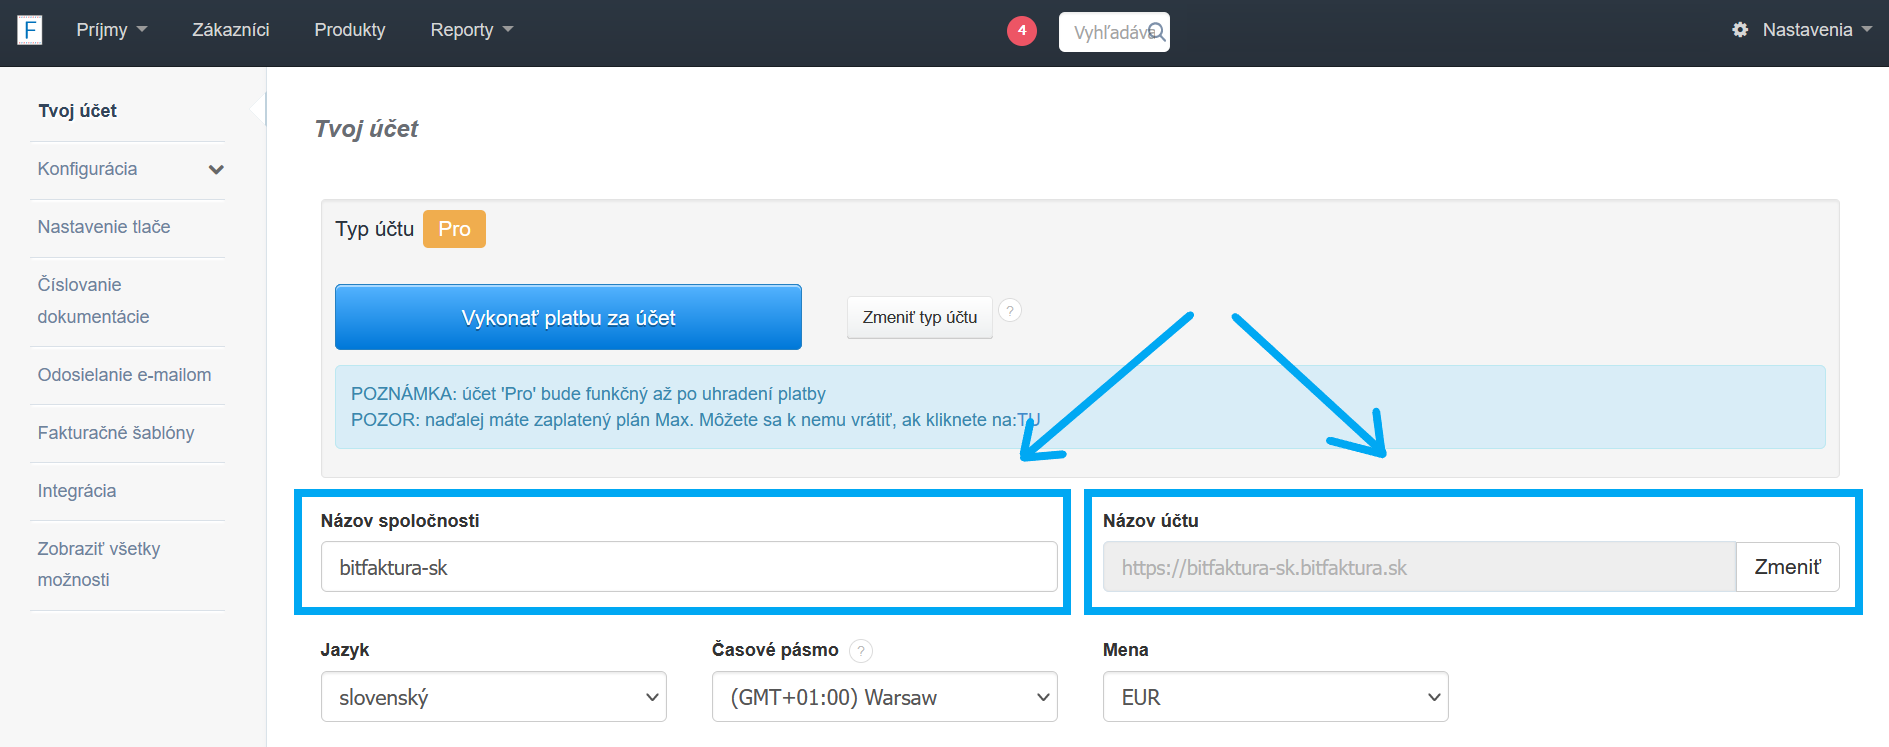Expand the Konfigurácia sidebar section
1889x747 pixels.
130,169
